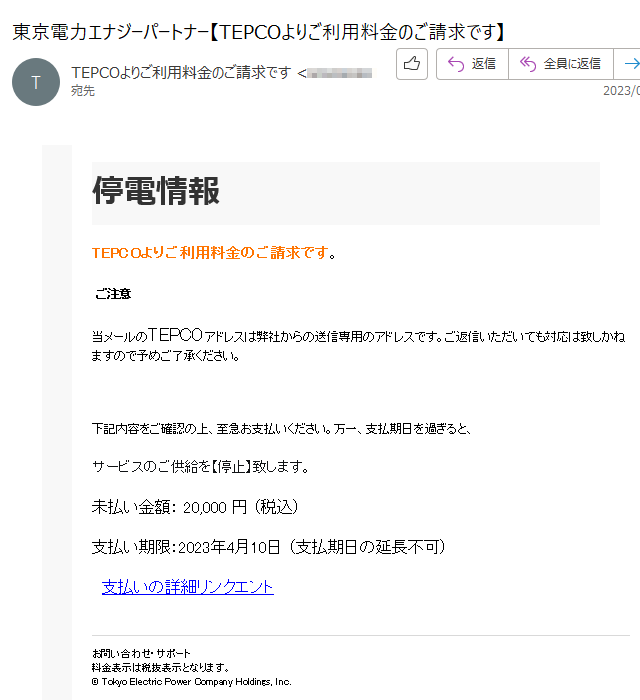Click the 停電情報 heading
This screenshot has height=700, width=640.
156,191
